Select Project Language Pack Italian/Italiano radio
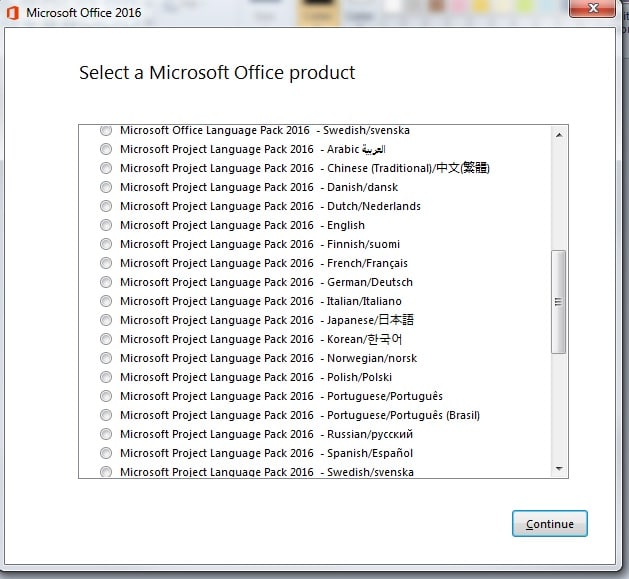The image size is (629, 579). point(106,301)
